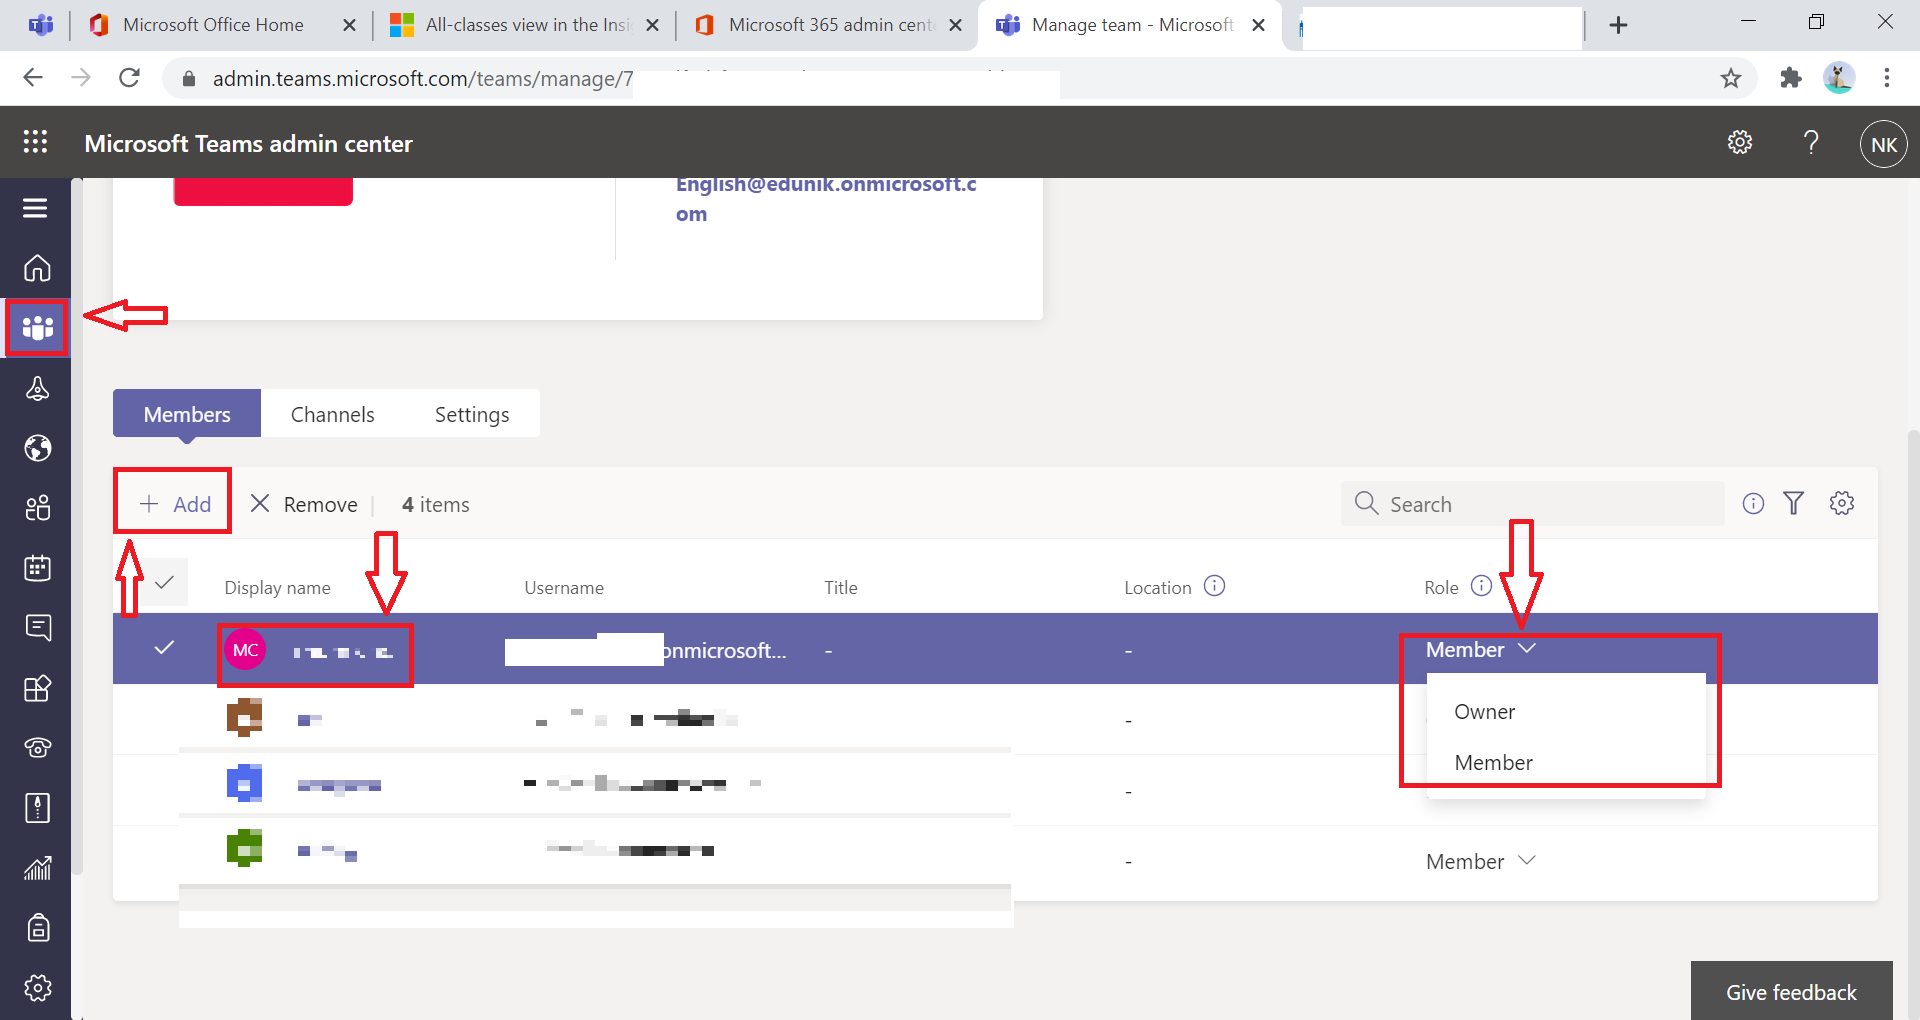Open the Policy packages icon in sidebar
1920x1020 pixels.
37,808
